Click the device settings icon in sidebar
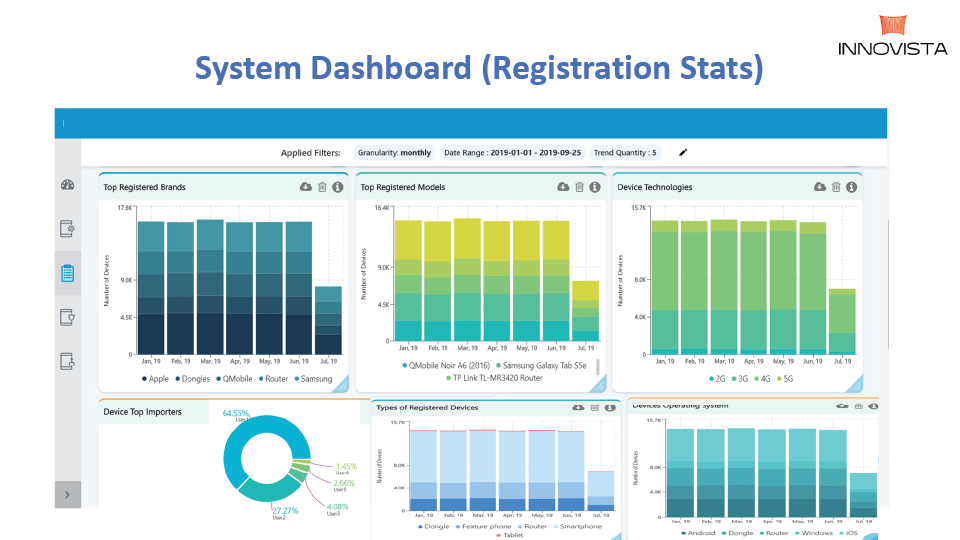 (x=68, y=229)
